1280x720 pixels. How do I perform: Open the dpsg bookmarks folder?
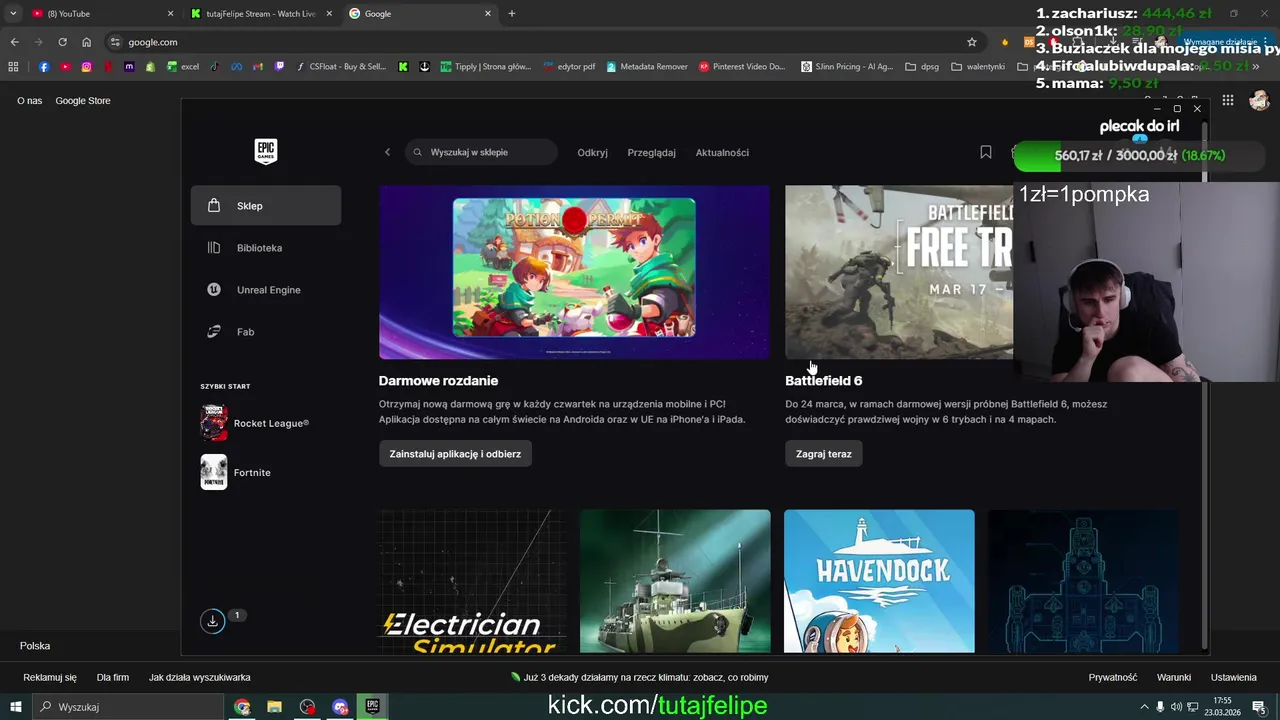[x=922, y=67]
